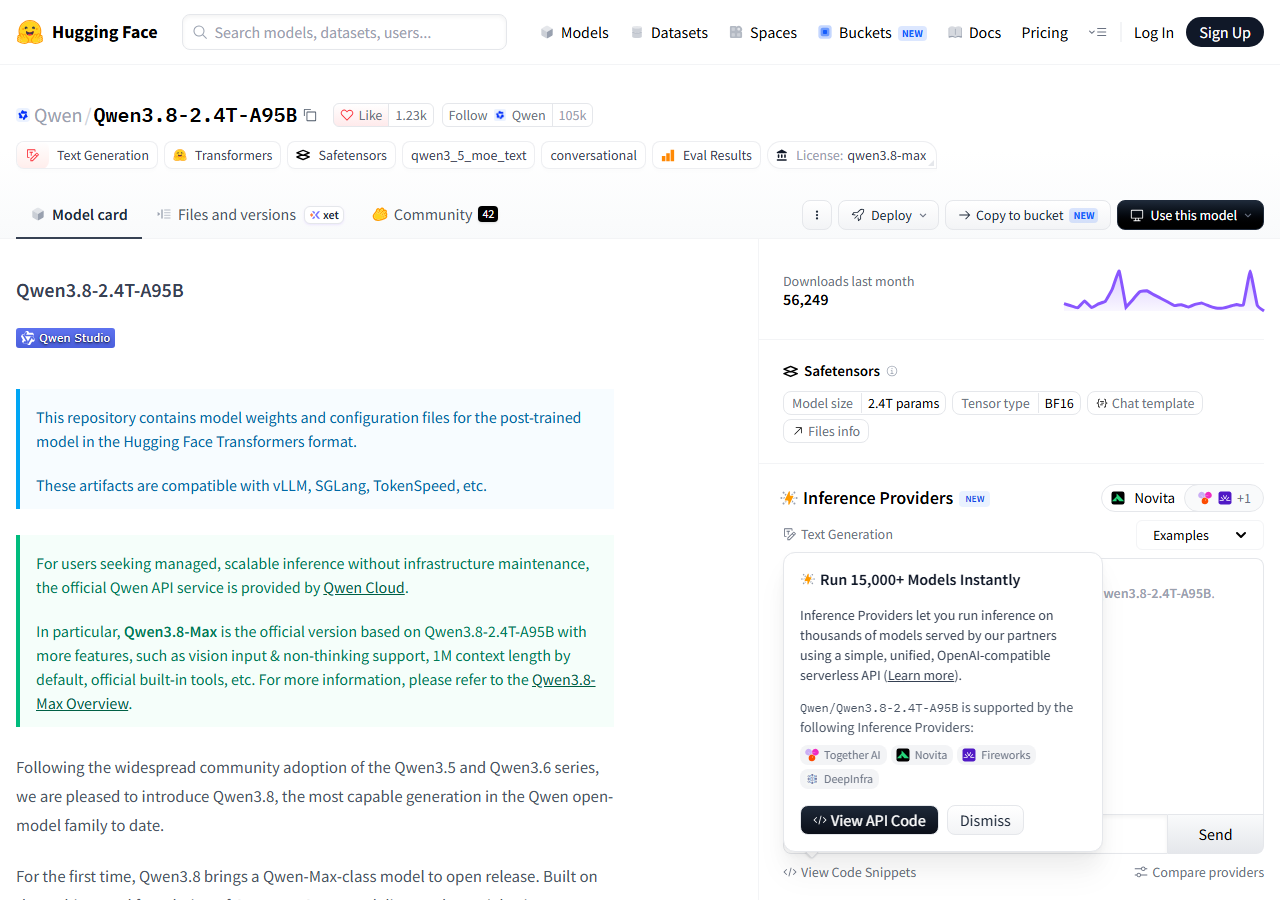Select Novita in the supported providers list
The width and height of the screenshot is (1280, 900).
pos(922,755)
